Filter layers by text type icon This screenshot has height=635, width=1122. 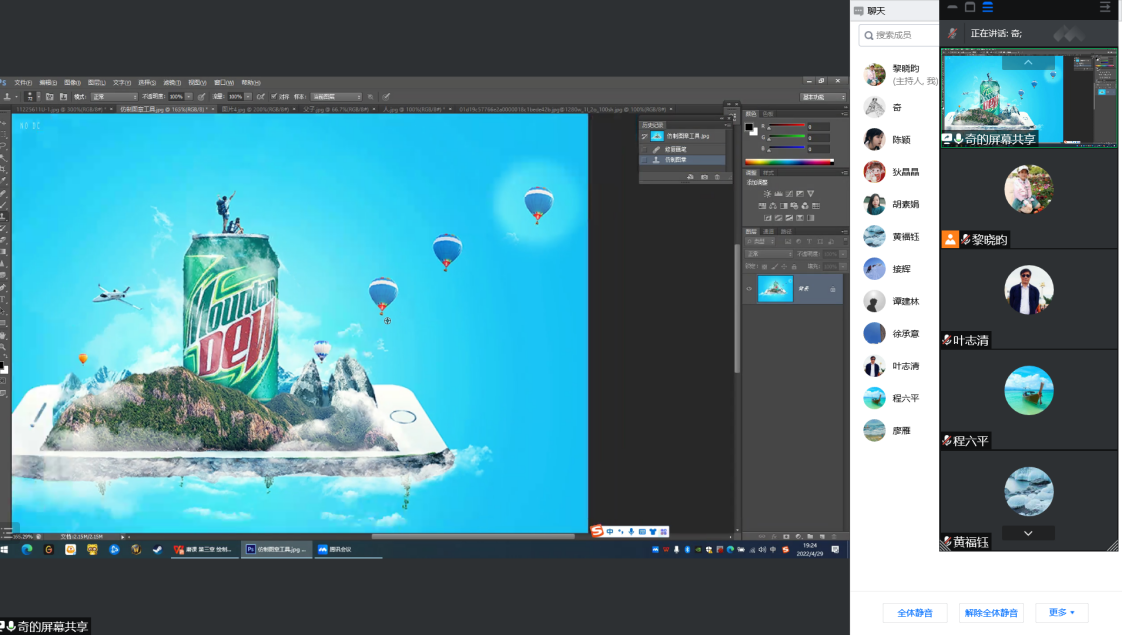809,241
